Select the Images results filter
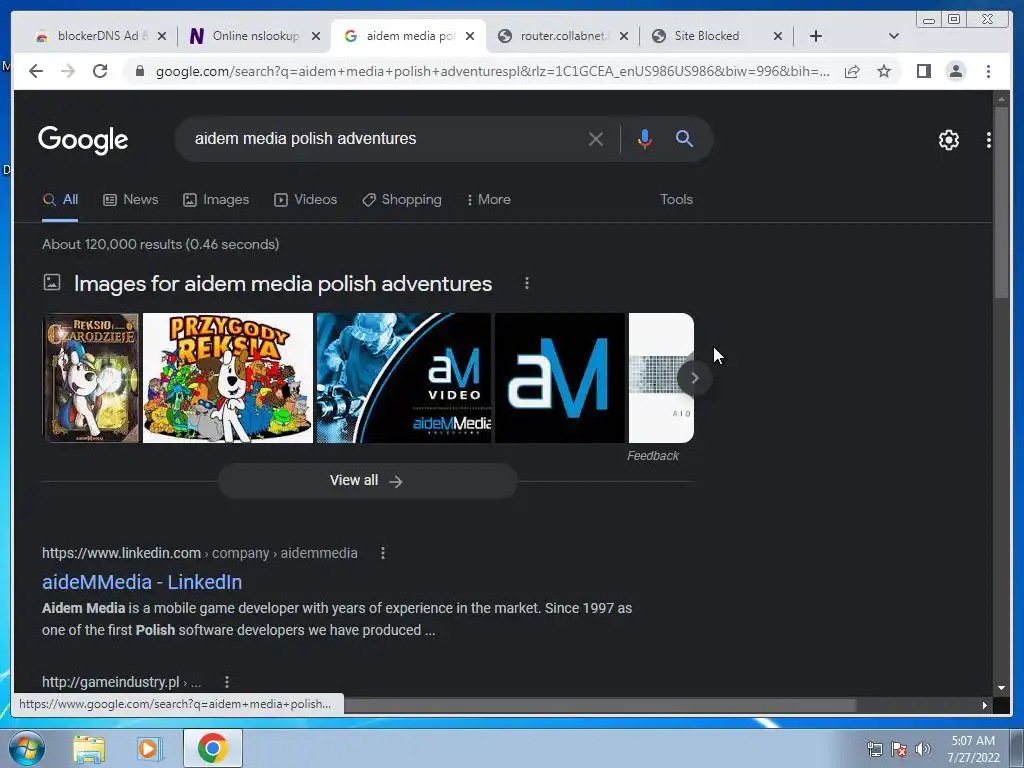This screenshot has width=1024, height=768. [216, 199]
